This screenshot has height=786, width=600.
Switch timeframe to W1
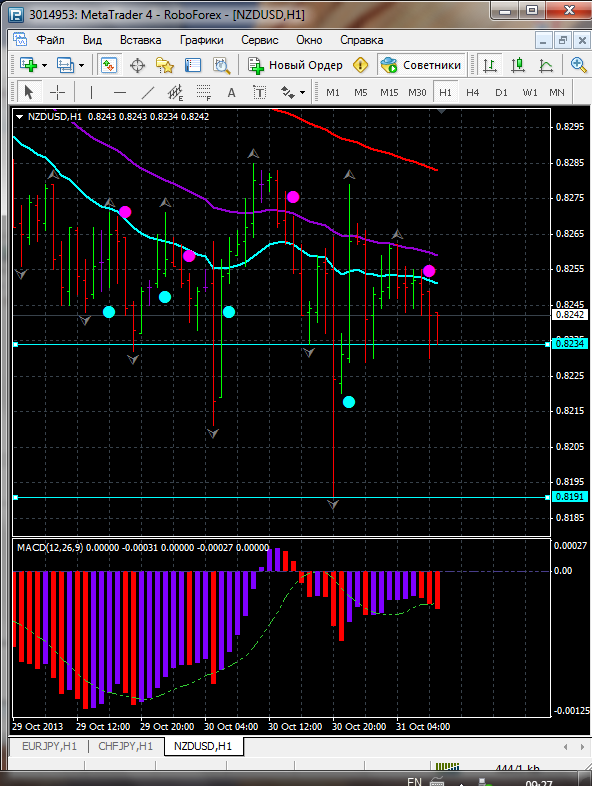(x=530, y=93)
